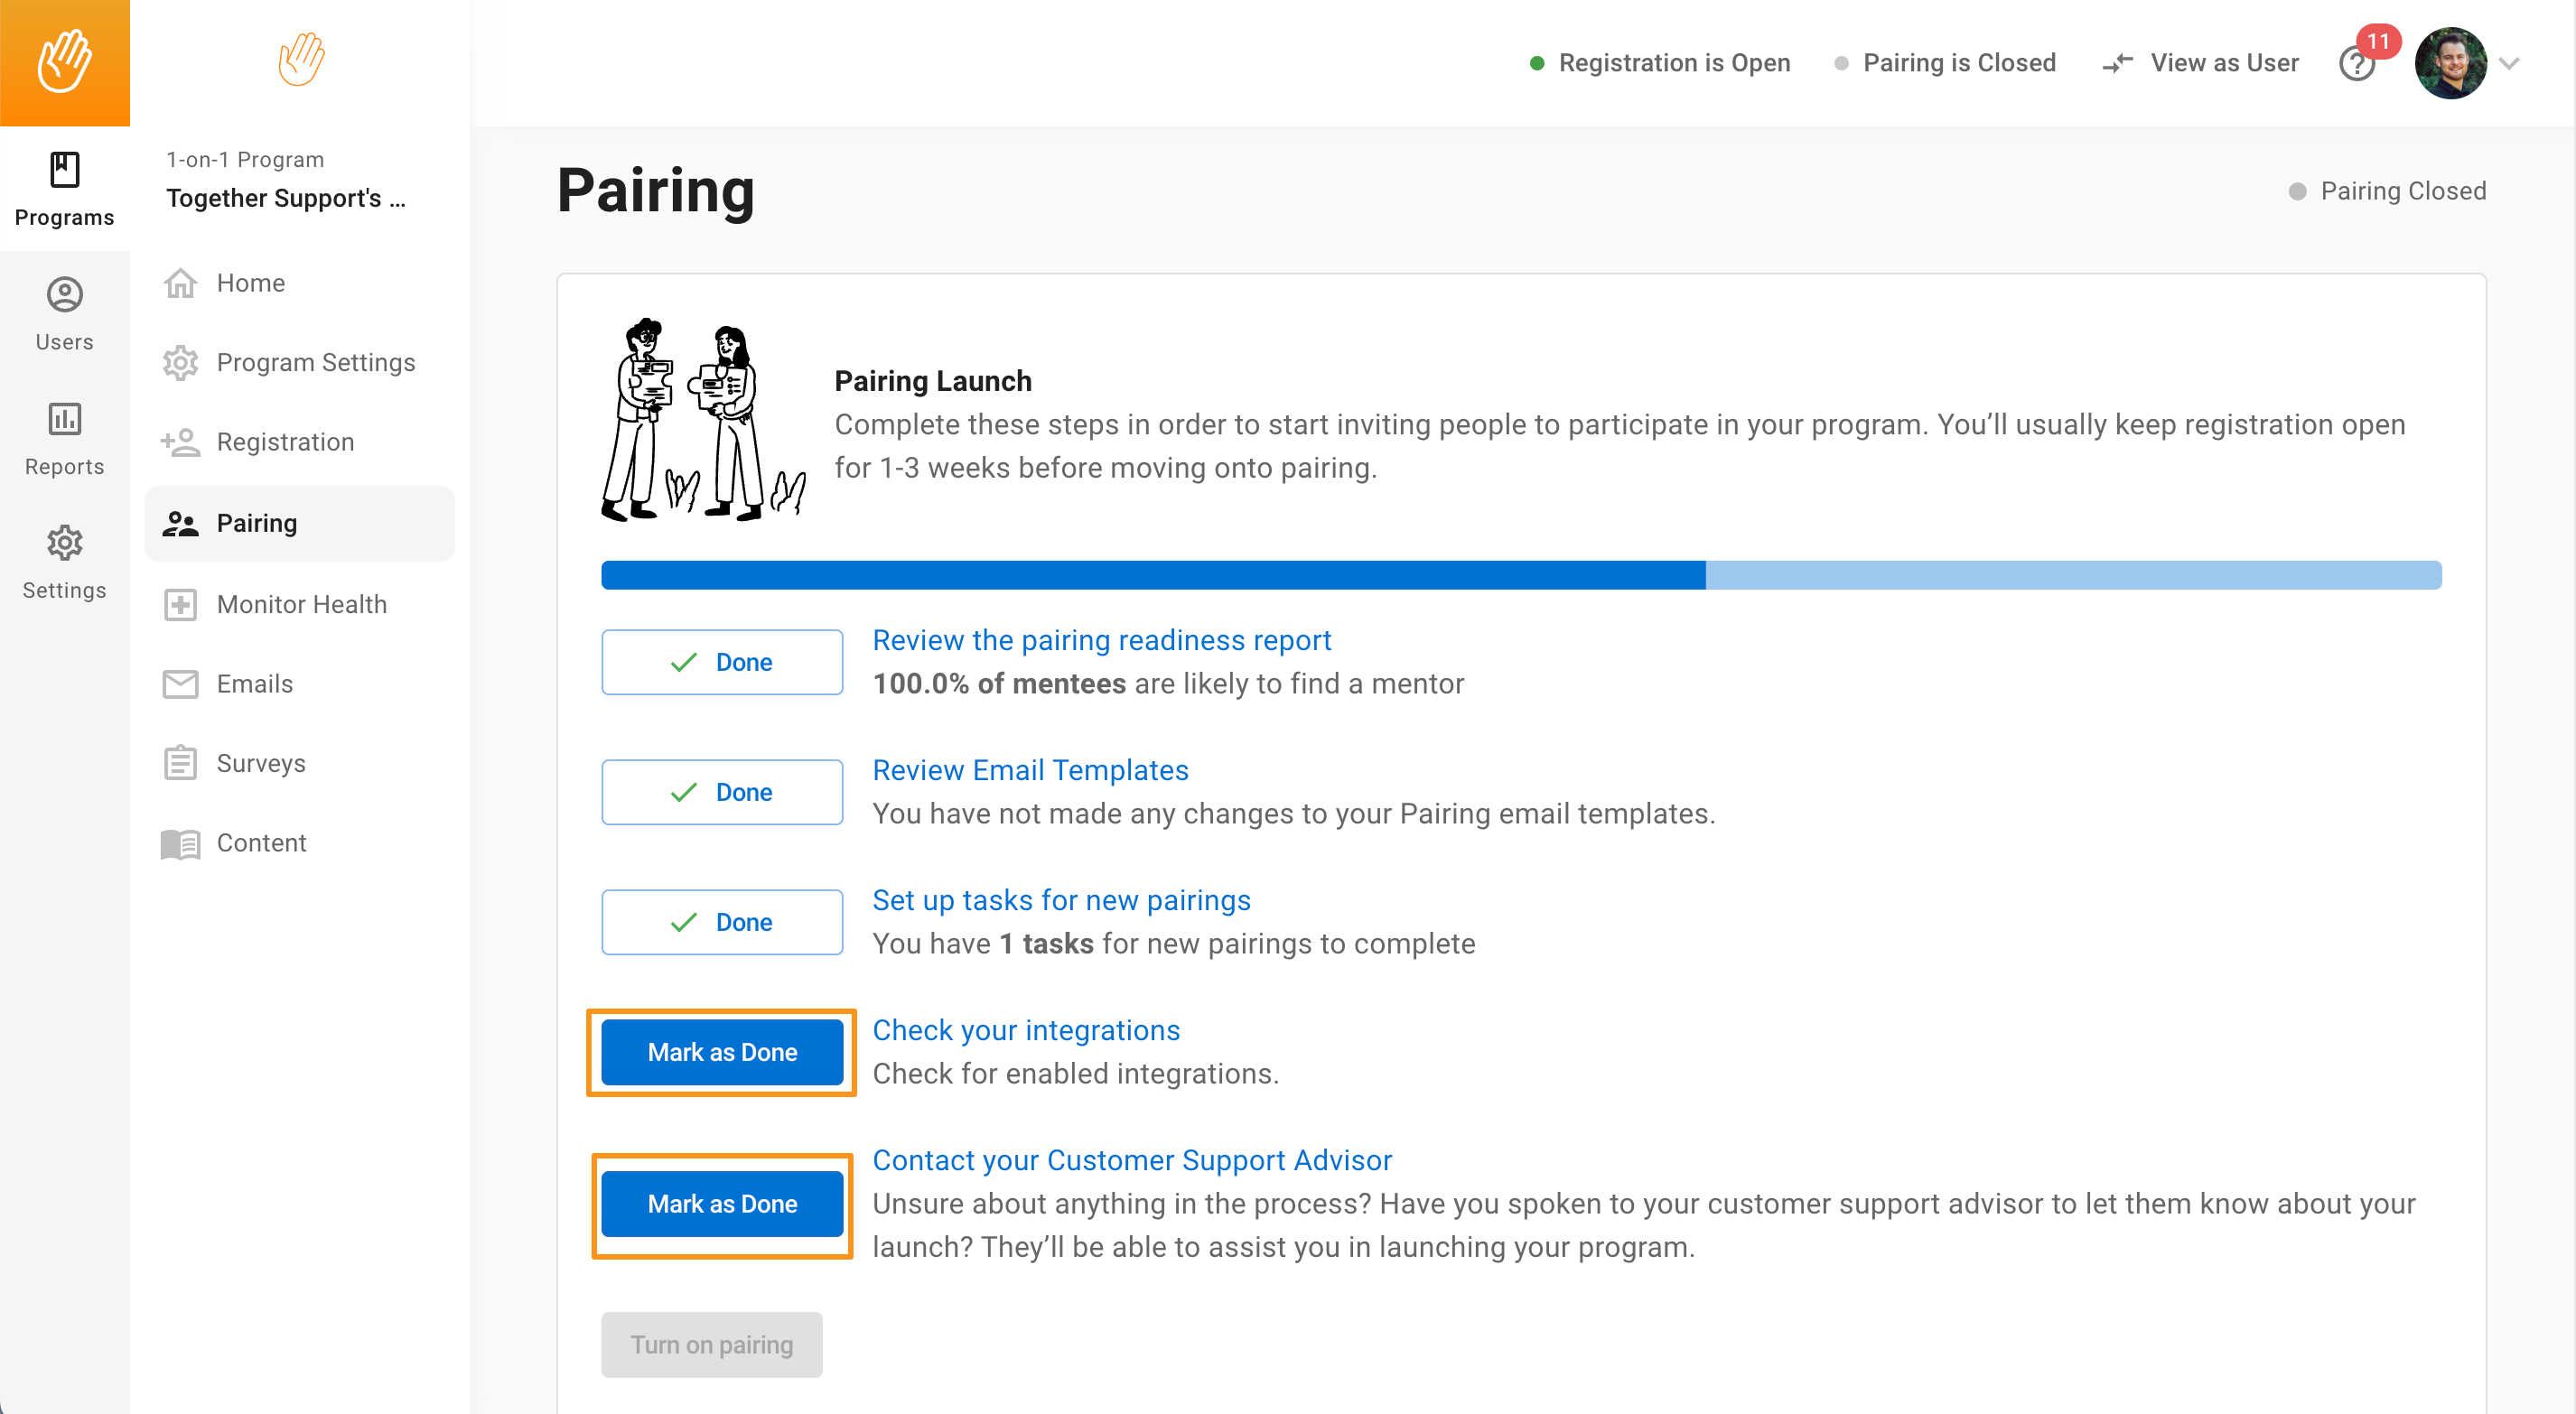The image size is (2576, 1414).
Task: Open the help question mark icon
Action: coord(2356,64)
